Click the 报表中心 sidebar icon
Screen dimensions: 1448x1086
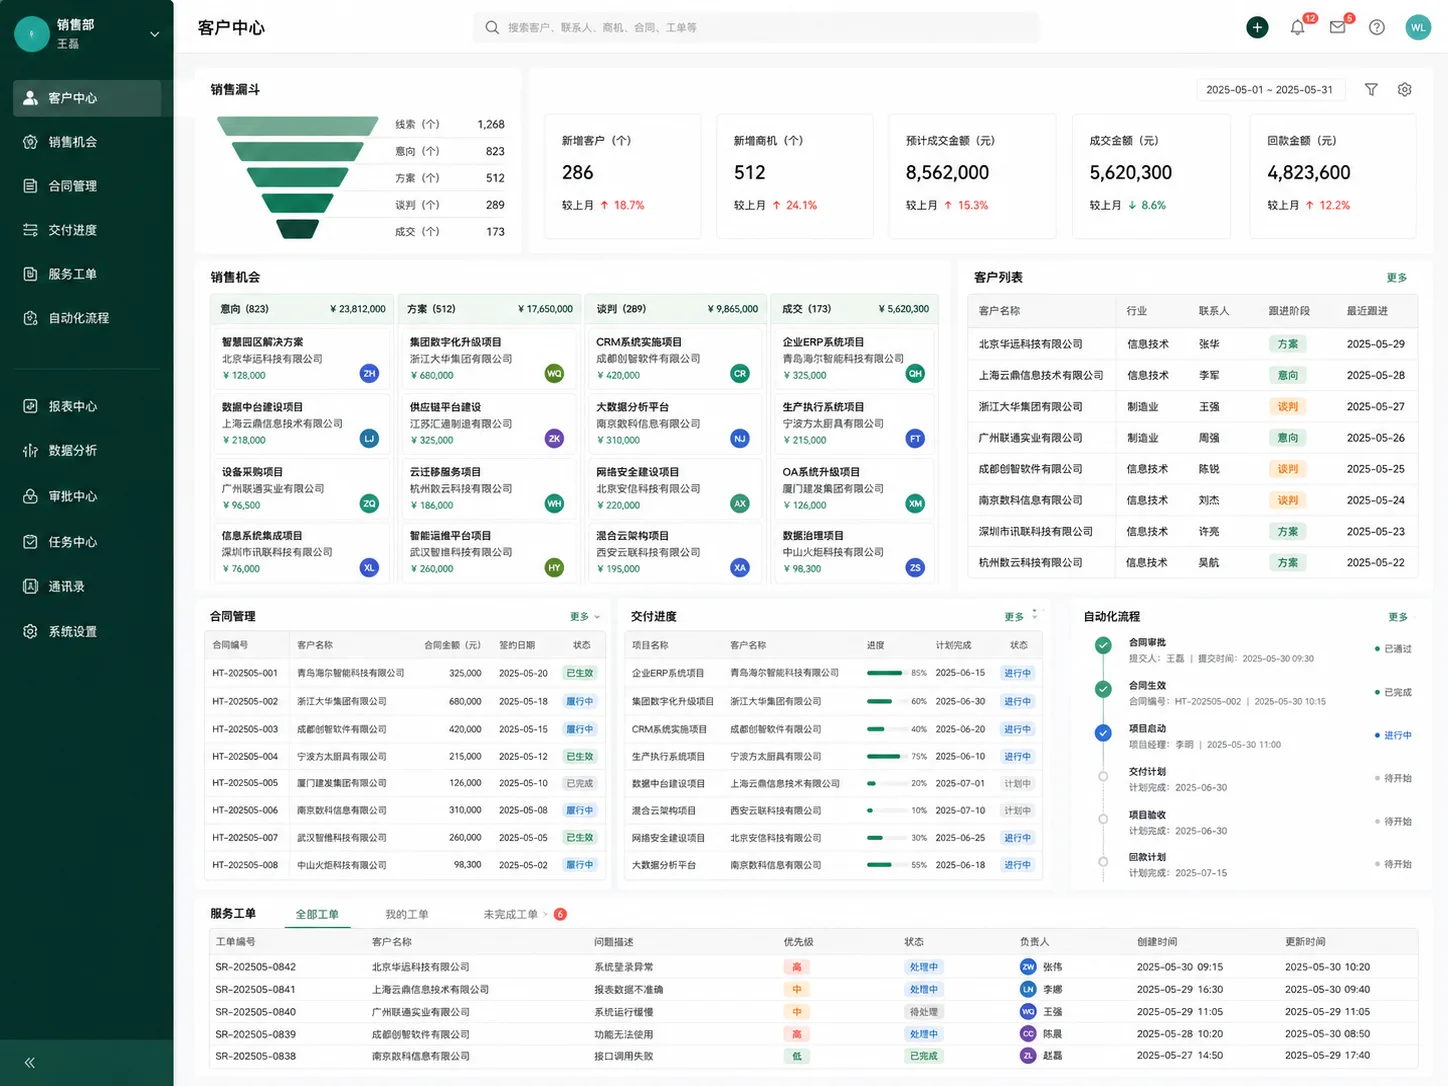pos(30,406)
